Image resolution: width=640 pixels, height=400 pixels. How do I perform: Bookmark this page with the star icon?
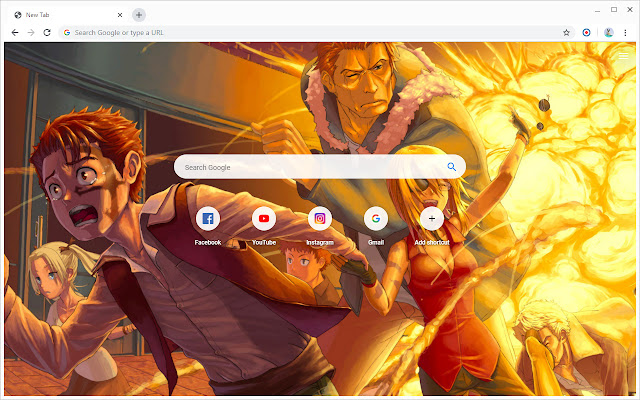coord(566,33)
